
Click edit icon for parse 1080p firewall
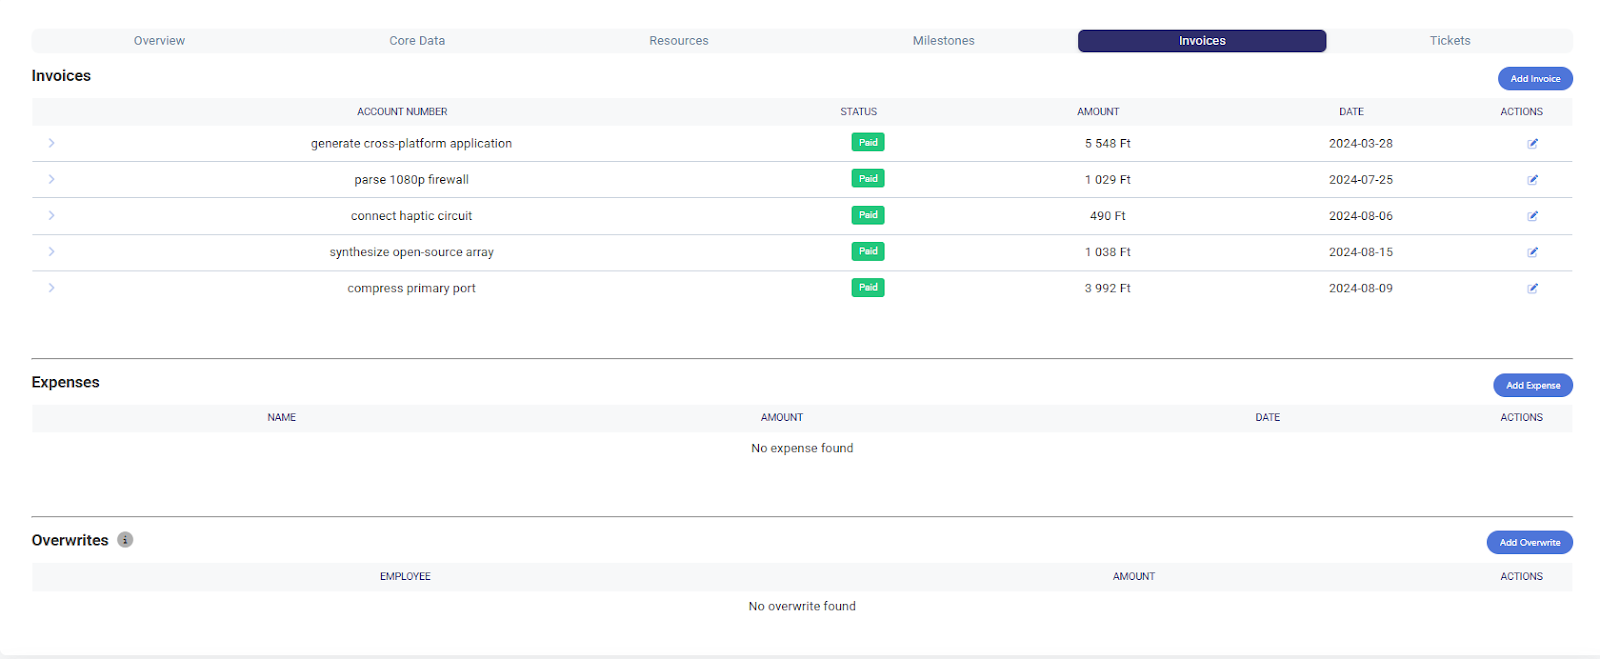pyautogui.click(x=1532, y=180)
